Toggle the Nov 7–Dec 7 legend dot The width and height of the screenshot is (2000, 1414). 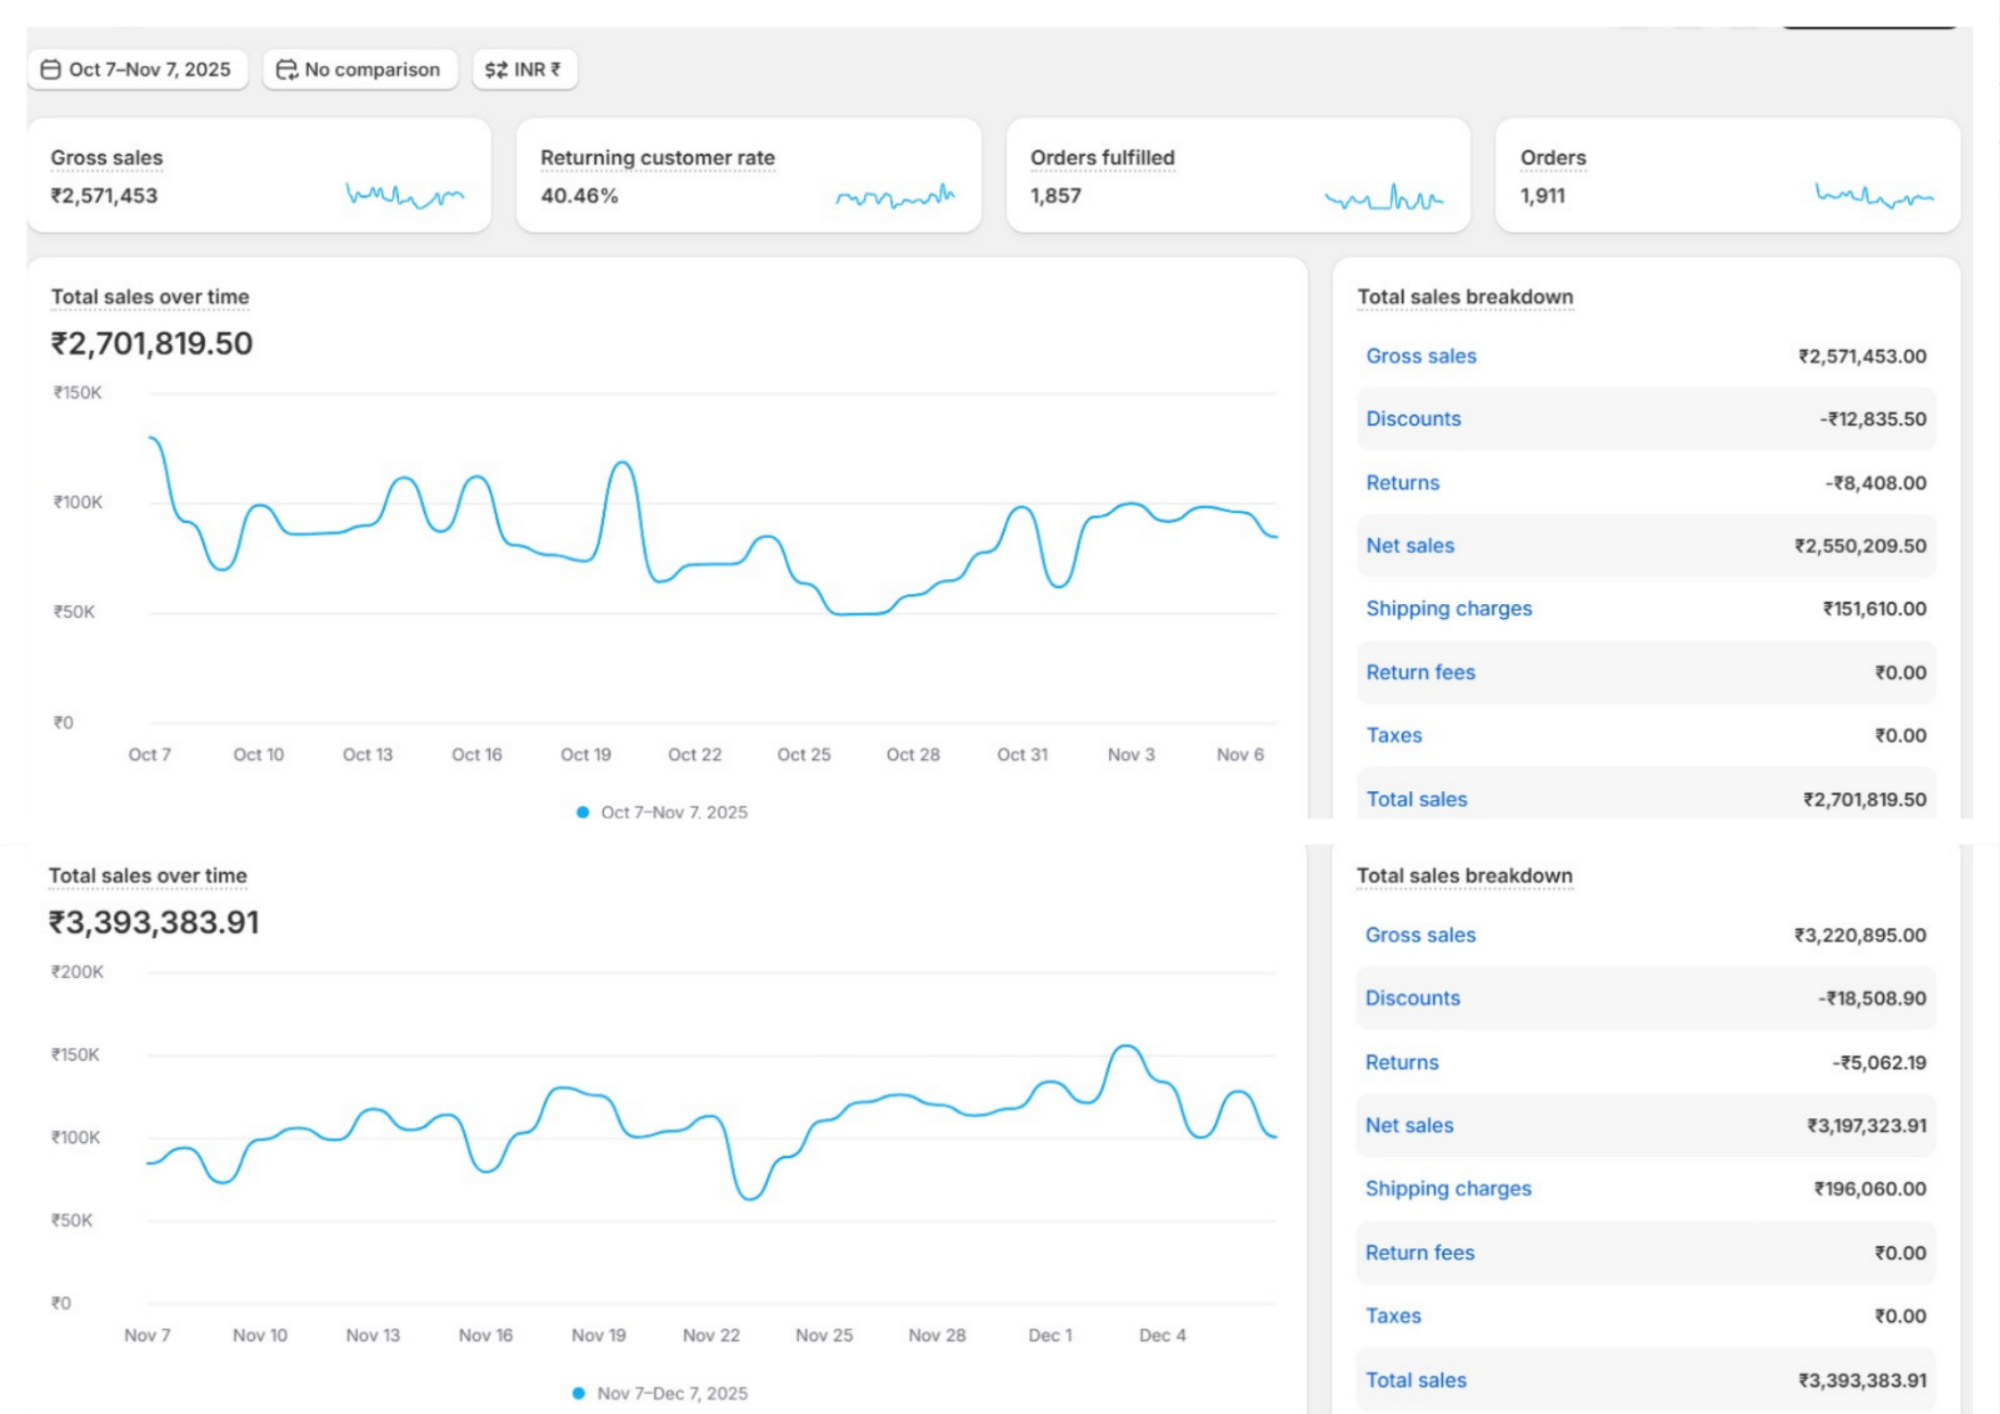[x=579, y=1393]
